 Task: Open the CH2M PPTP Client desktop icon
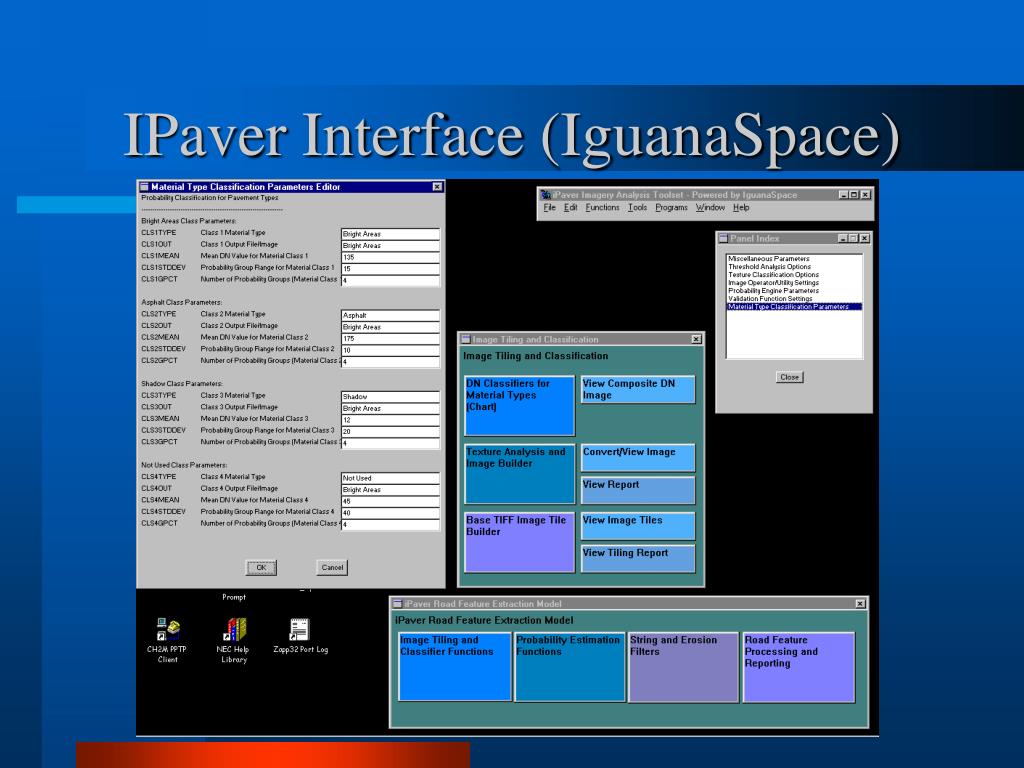coord(167,630)
